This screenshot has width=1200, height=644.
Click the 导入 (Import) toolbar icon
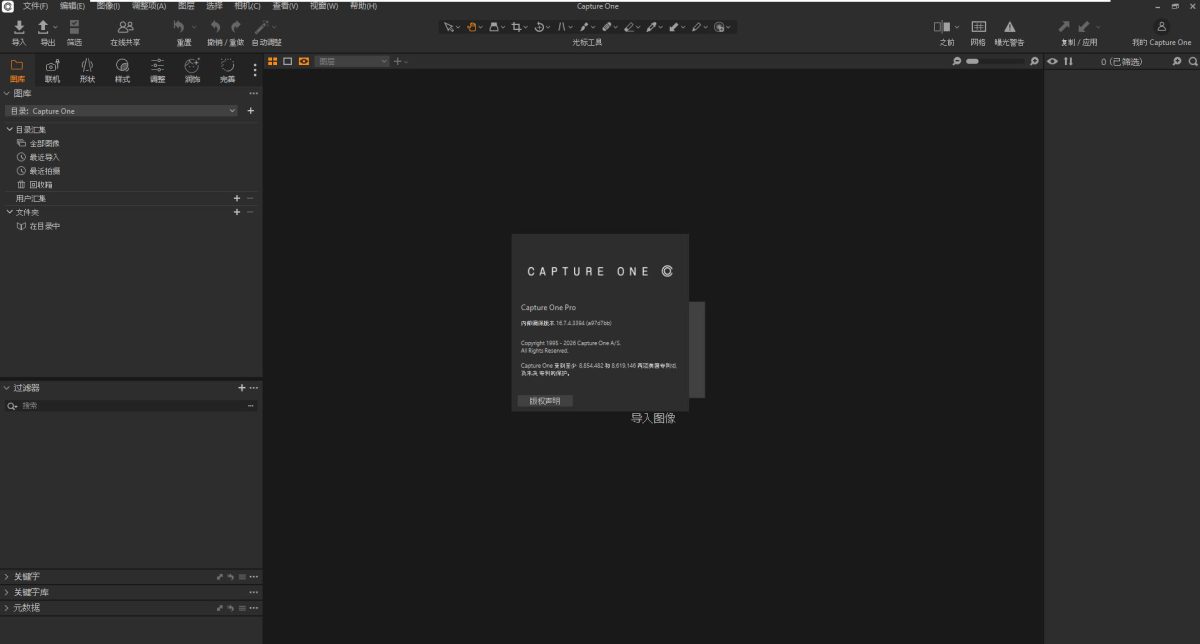click(x=19, y=27)
